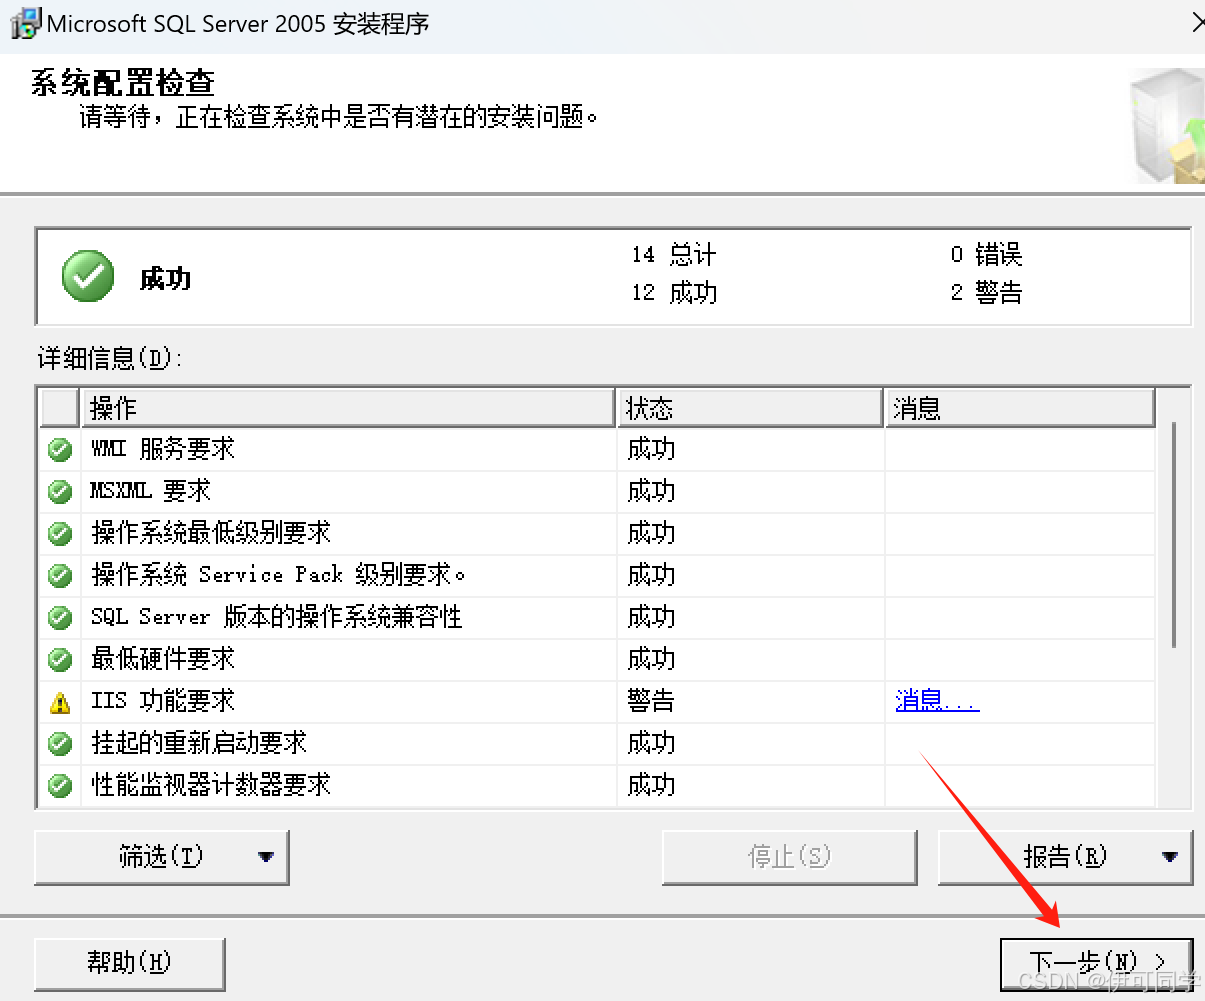Screen dimensions: 1205x1001
Task: Sort by the 消息 column header
Action: coord(1020,408)
